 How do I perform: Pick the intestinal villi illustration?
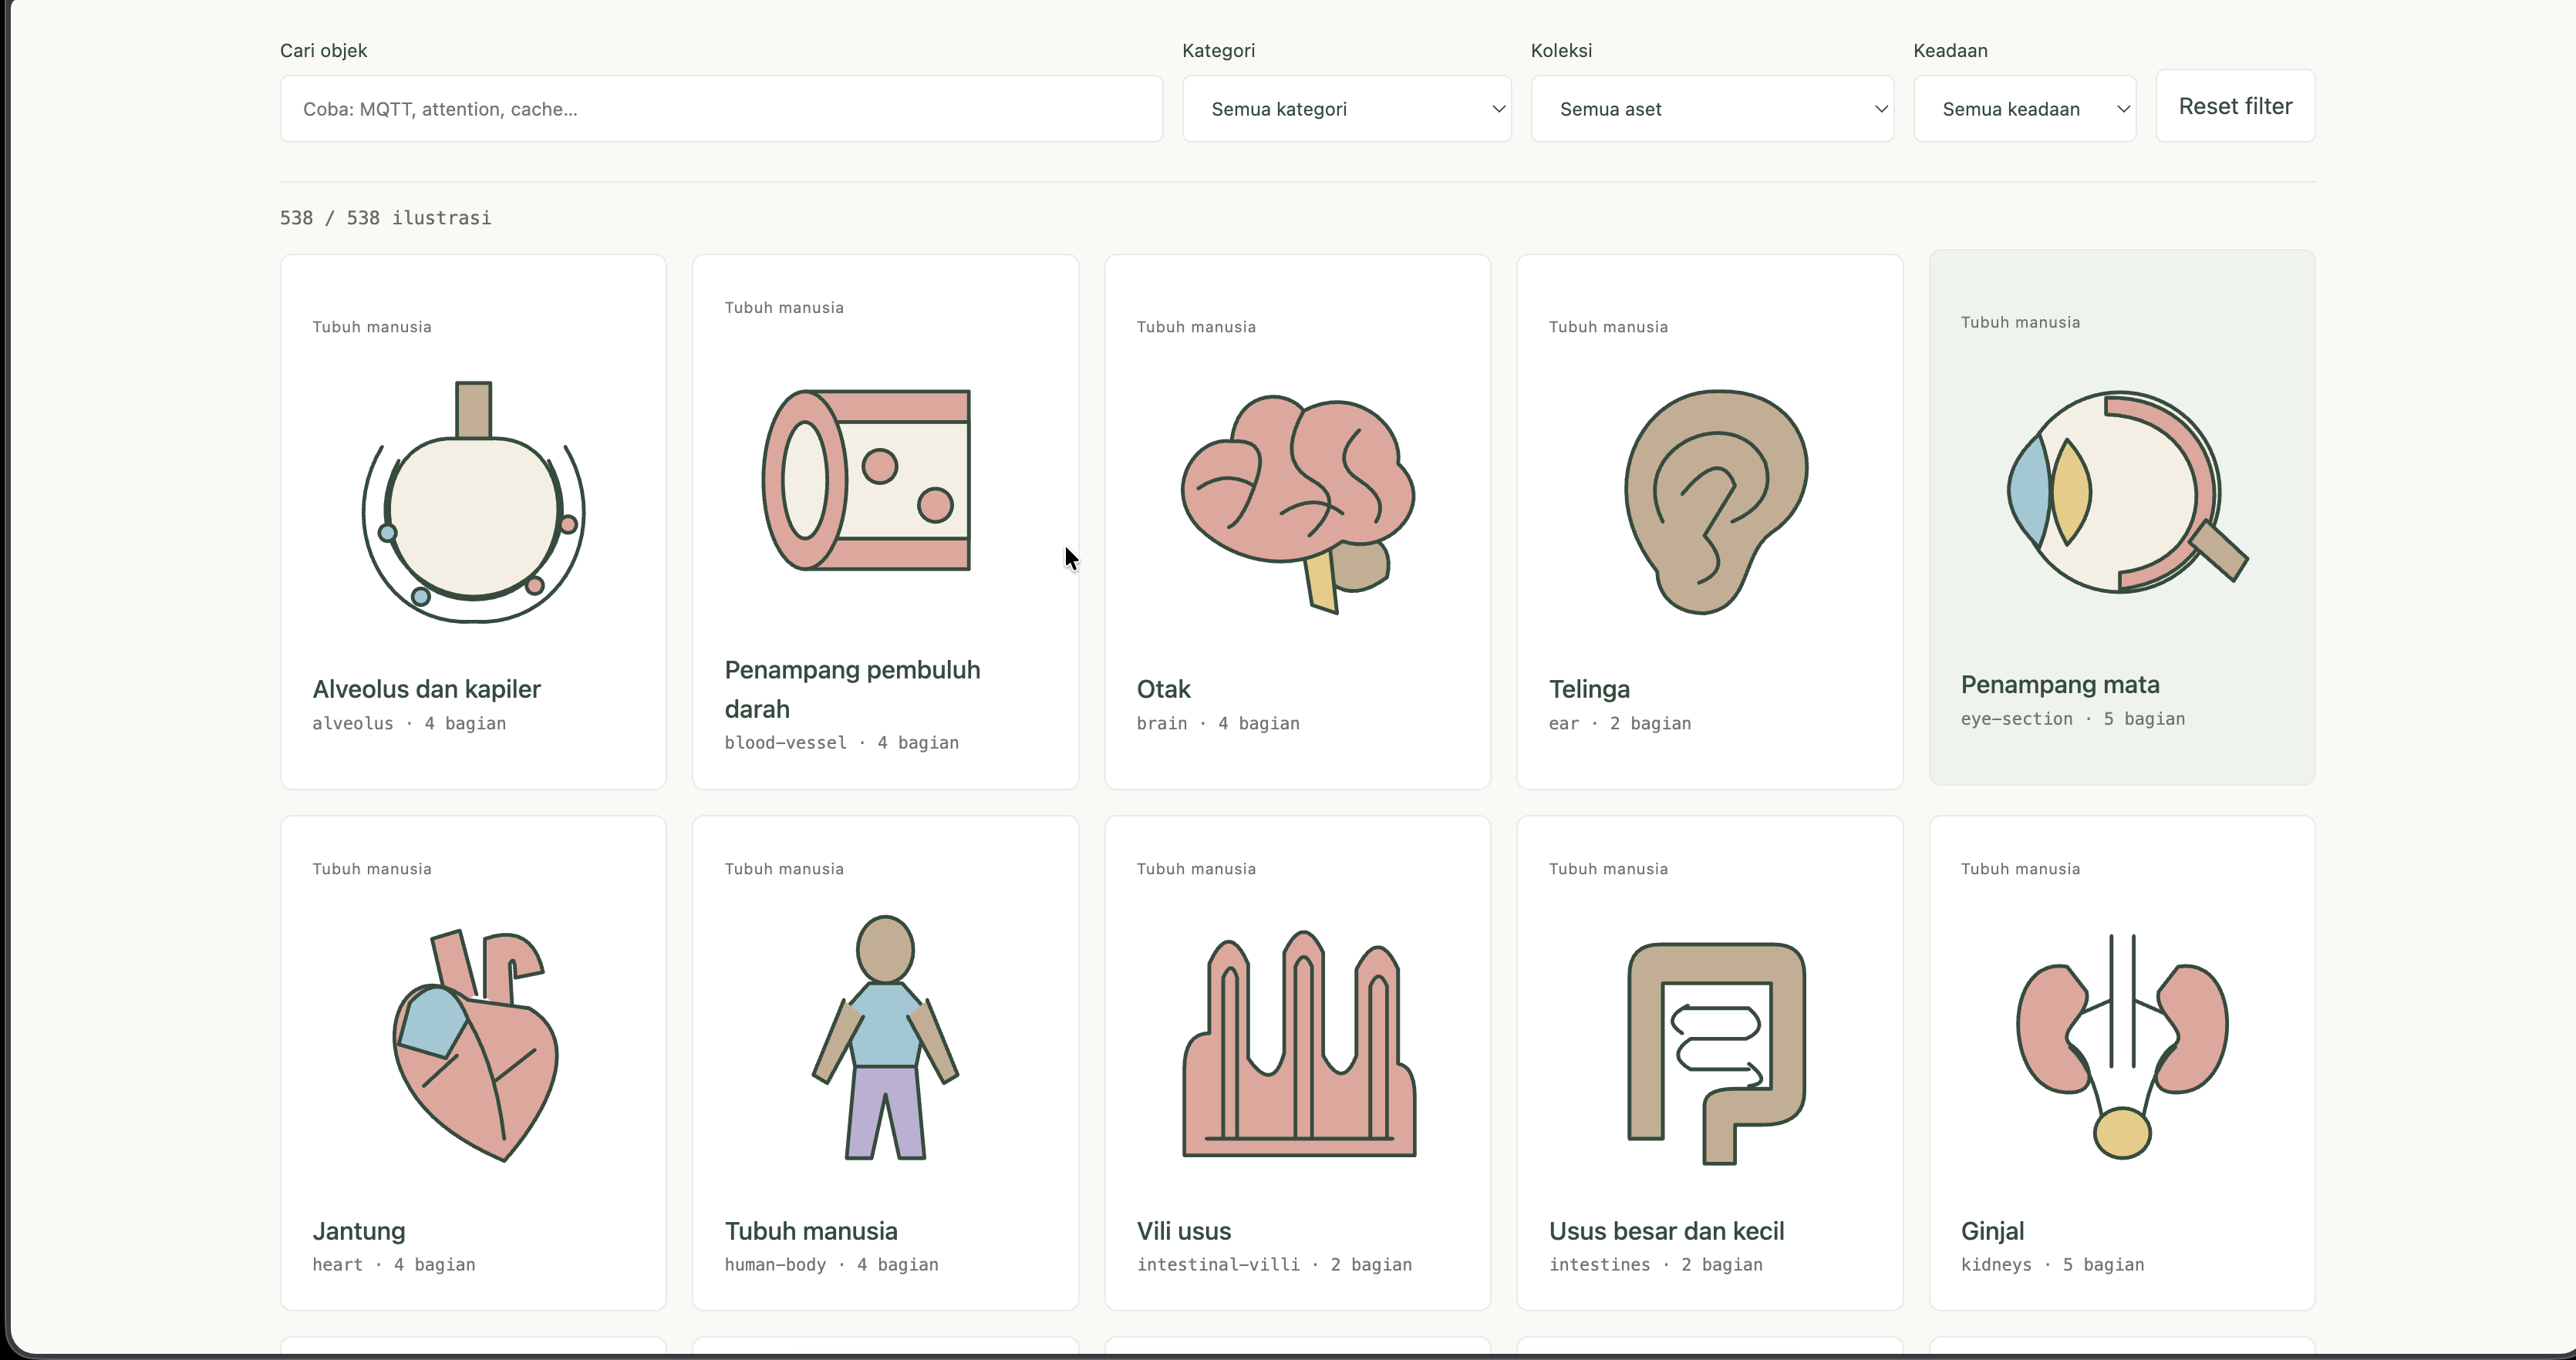[1299, 1043]
